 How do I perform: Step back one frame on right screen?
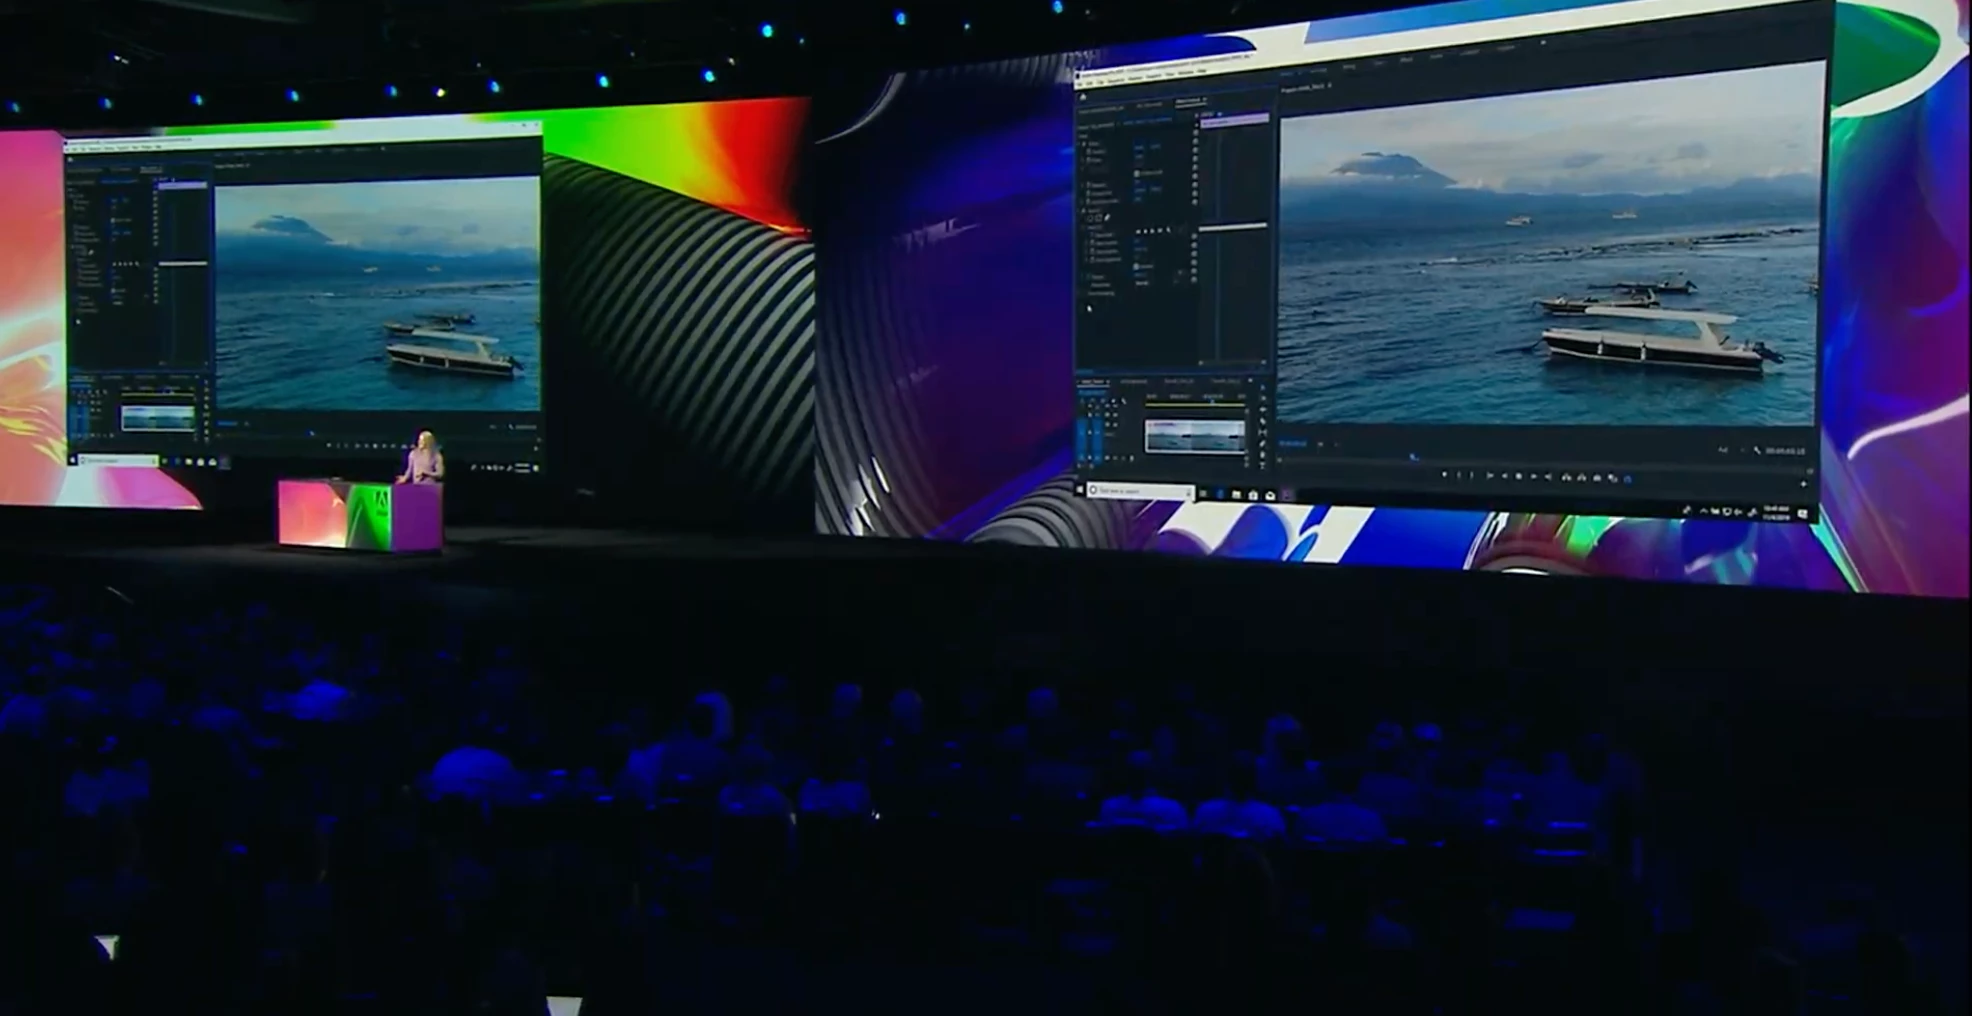click(x=1504, y=476)
